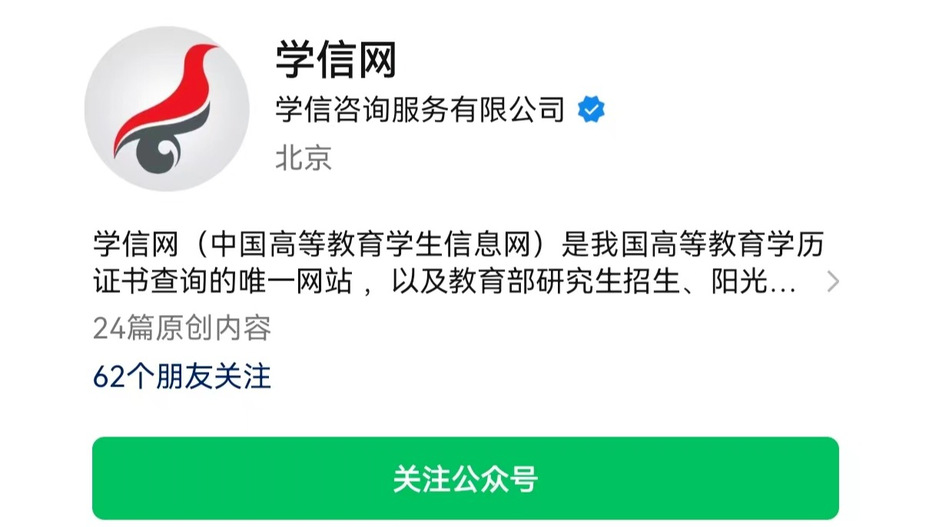Check the verification badge beside the company name
The height and width of the screenshot is (527, 939).
(x=591, y=110)
